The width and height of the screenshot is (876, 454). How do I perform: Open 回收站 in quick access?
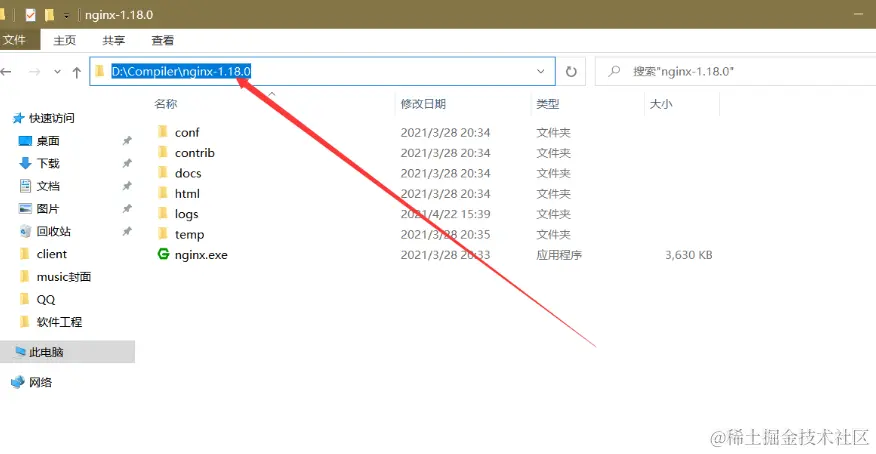[54, 231]
